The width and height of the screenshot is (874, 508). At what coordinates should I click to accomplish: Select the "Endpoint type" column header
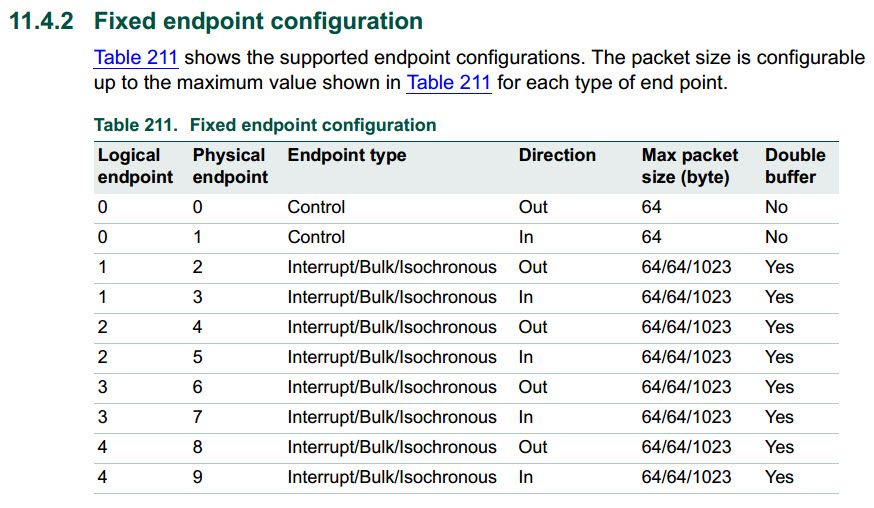pos(347,155)
